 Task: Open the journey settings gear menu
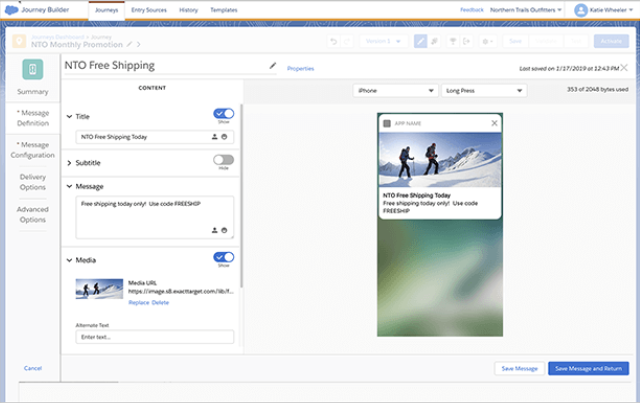[488, 41]
